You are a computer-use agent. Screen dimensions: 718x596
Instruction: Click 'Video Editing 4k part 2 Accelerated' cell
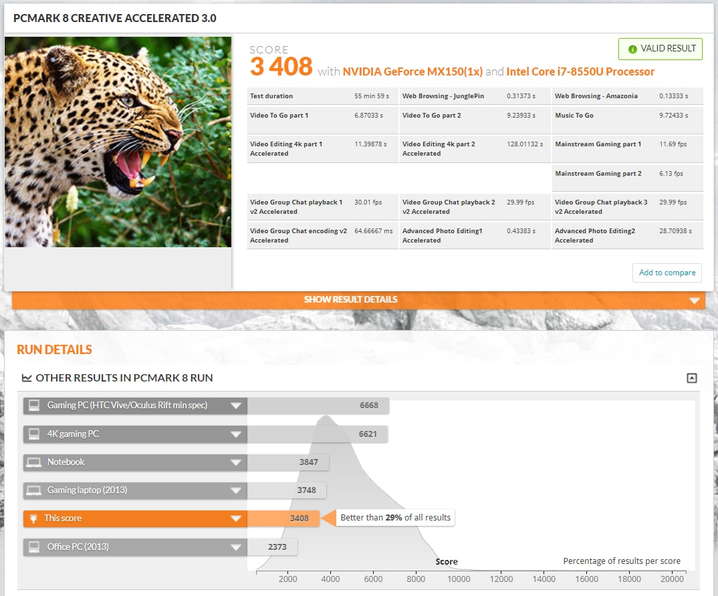475,149
